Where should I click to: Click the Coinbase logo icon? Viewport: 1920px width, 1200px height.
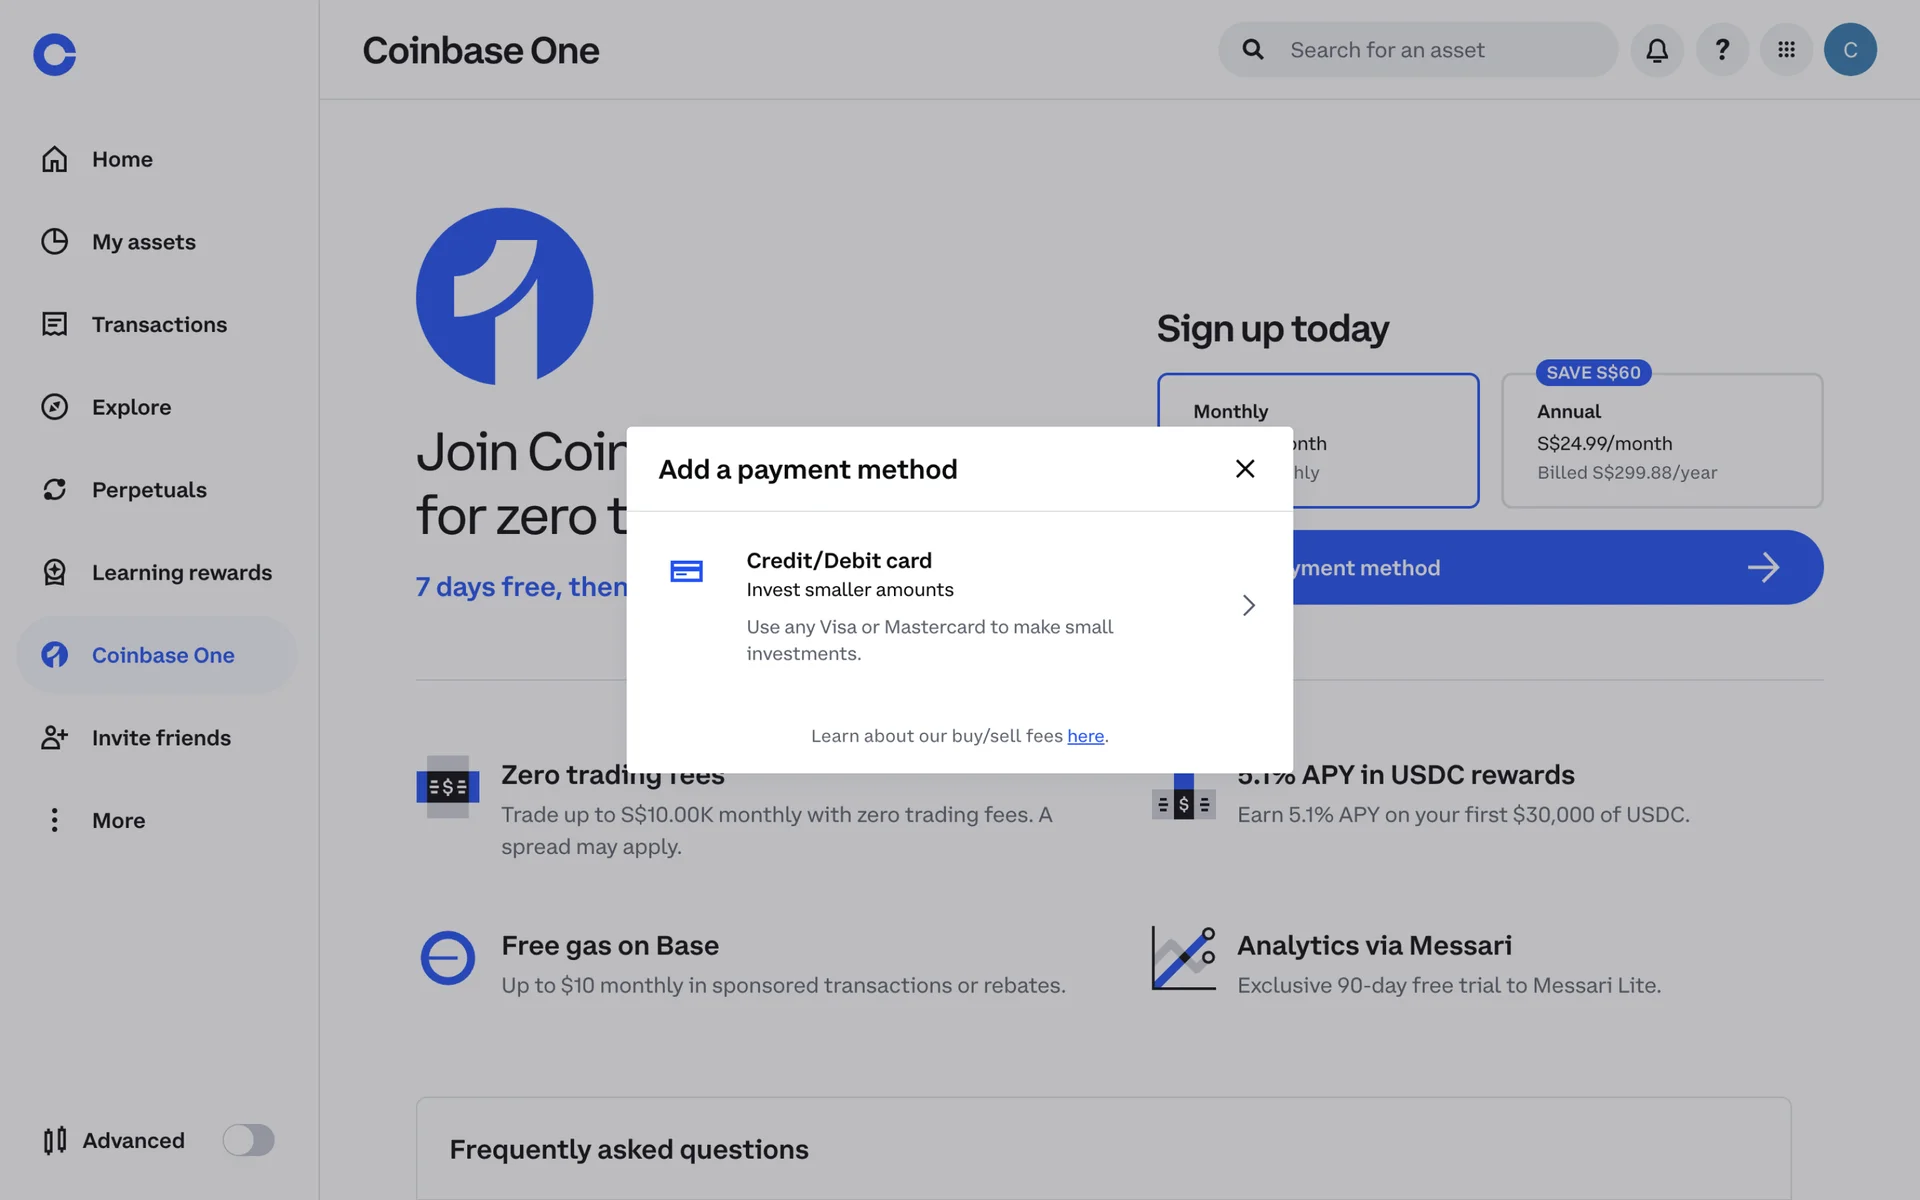coord(54,54)
